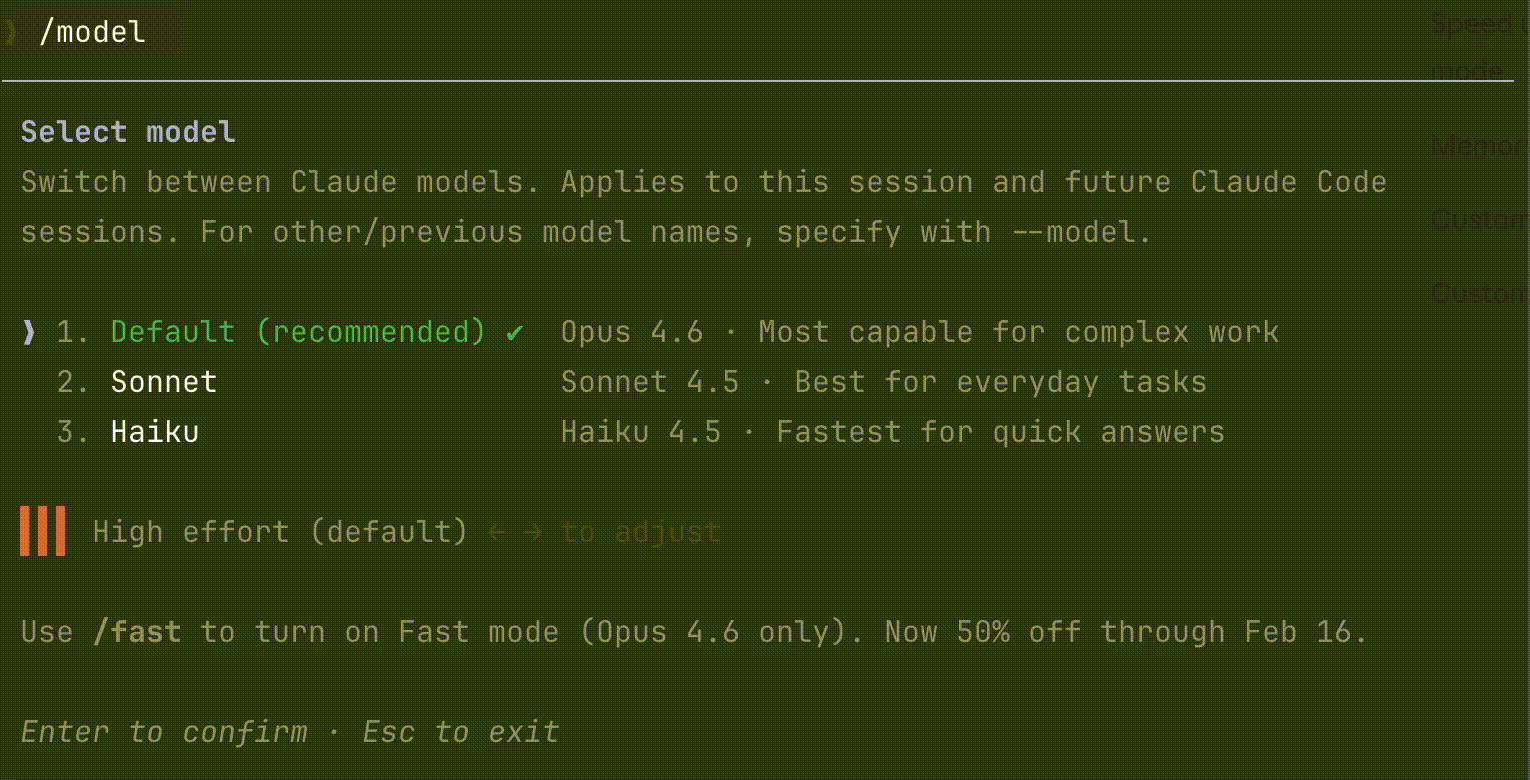
Task: Click the selection pointer before option 1
Action: click(x=29, y=332)
